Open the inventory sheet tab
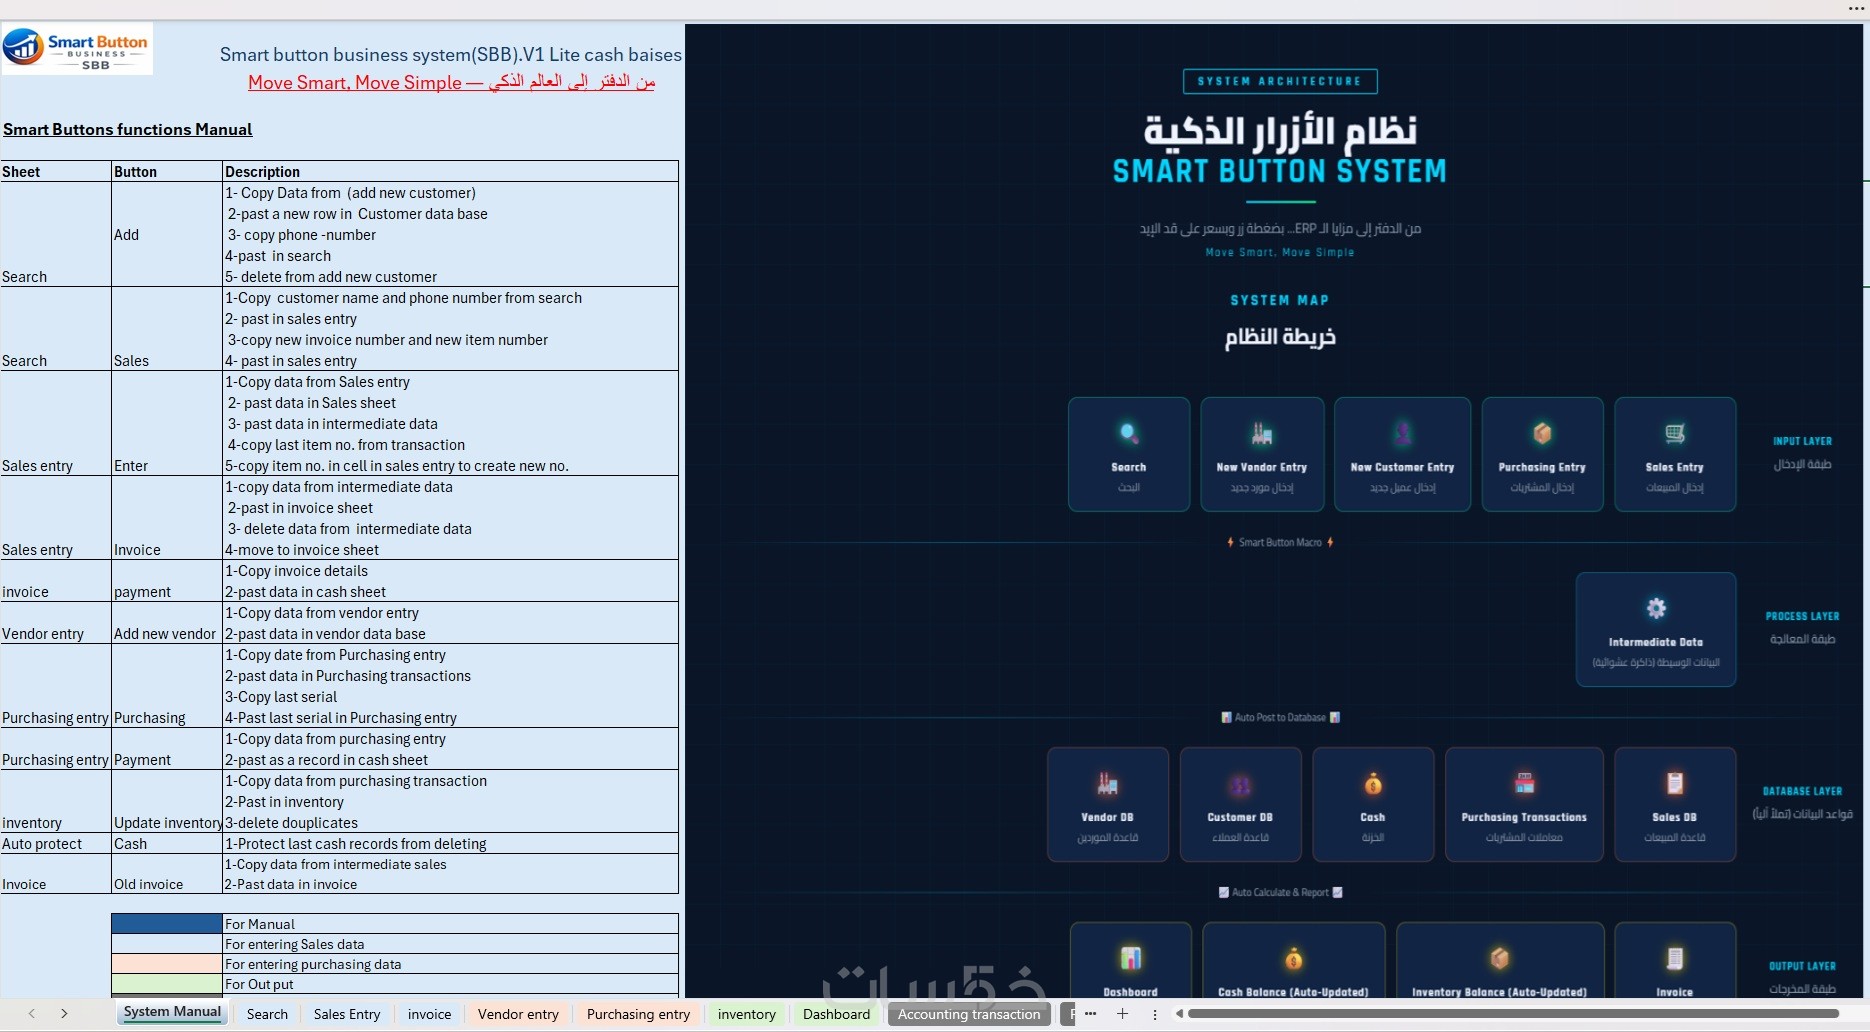 [x=747, y=1014]
